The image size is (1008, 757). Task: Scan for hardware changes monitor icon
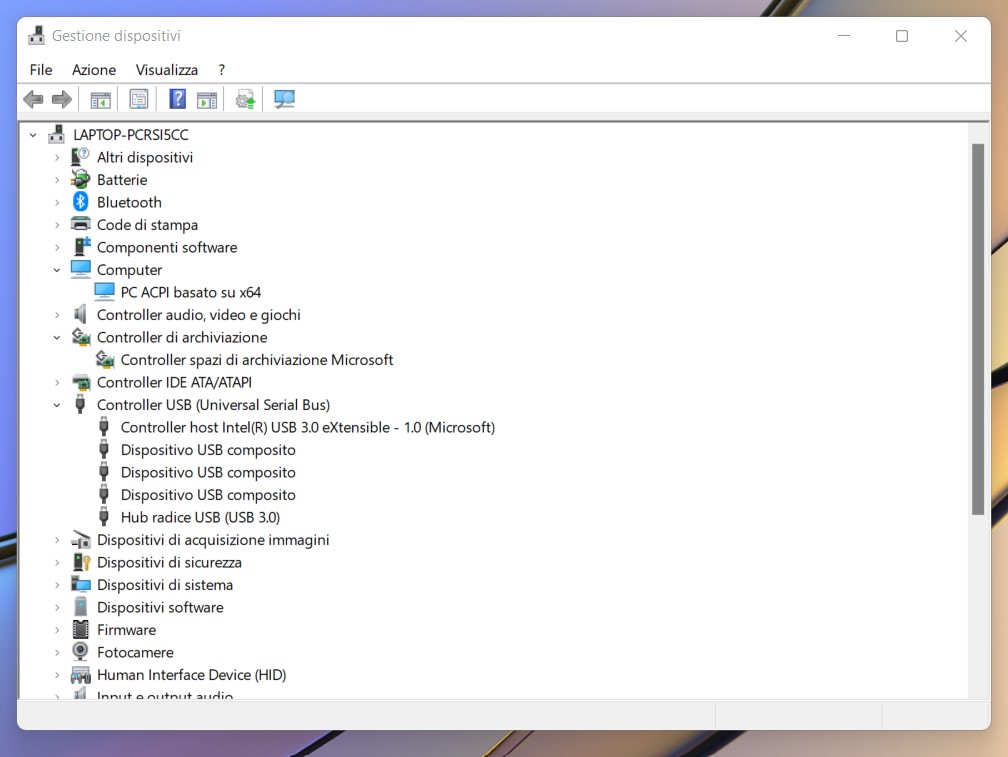pos(284,100)
